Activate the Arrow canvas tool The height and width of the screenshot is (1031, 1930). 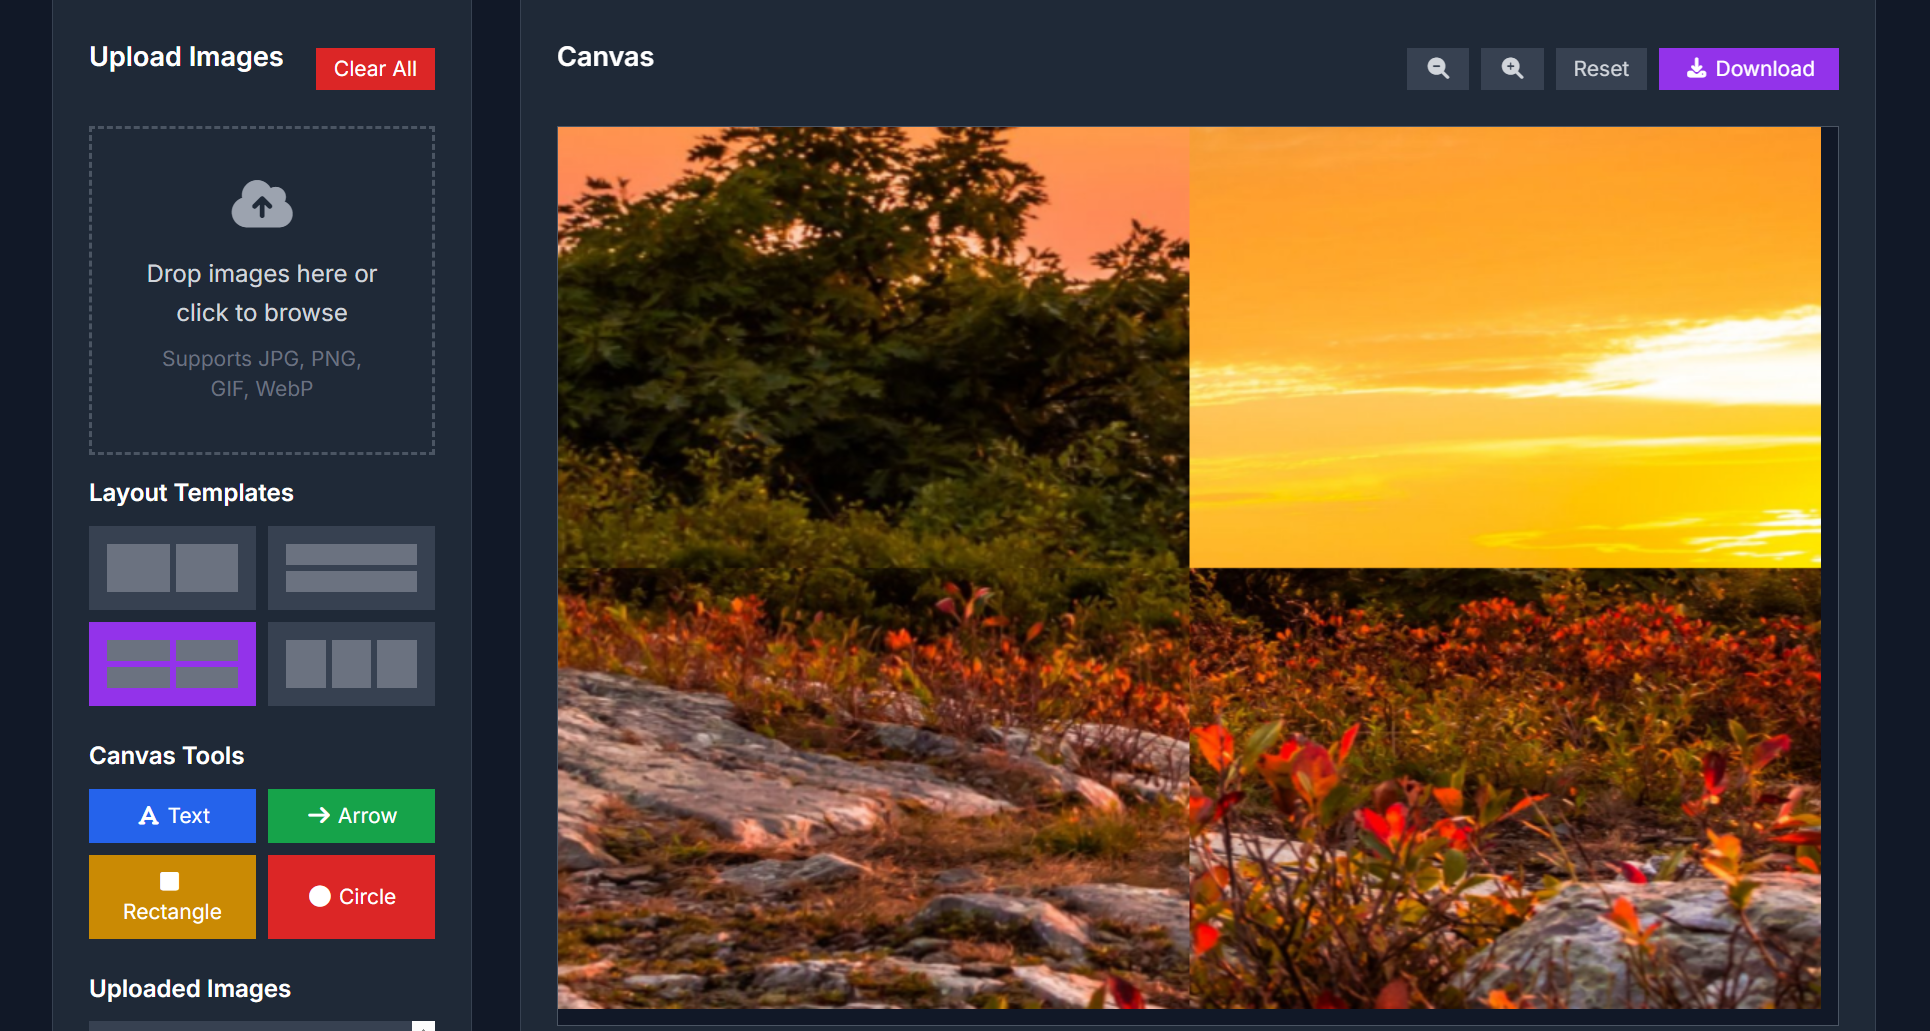pos(351,816)
